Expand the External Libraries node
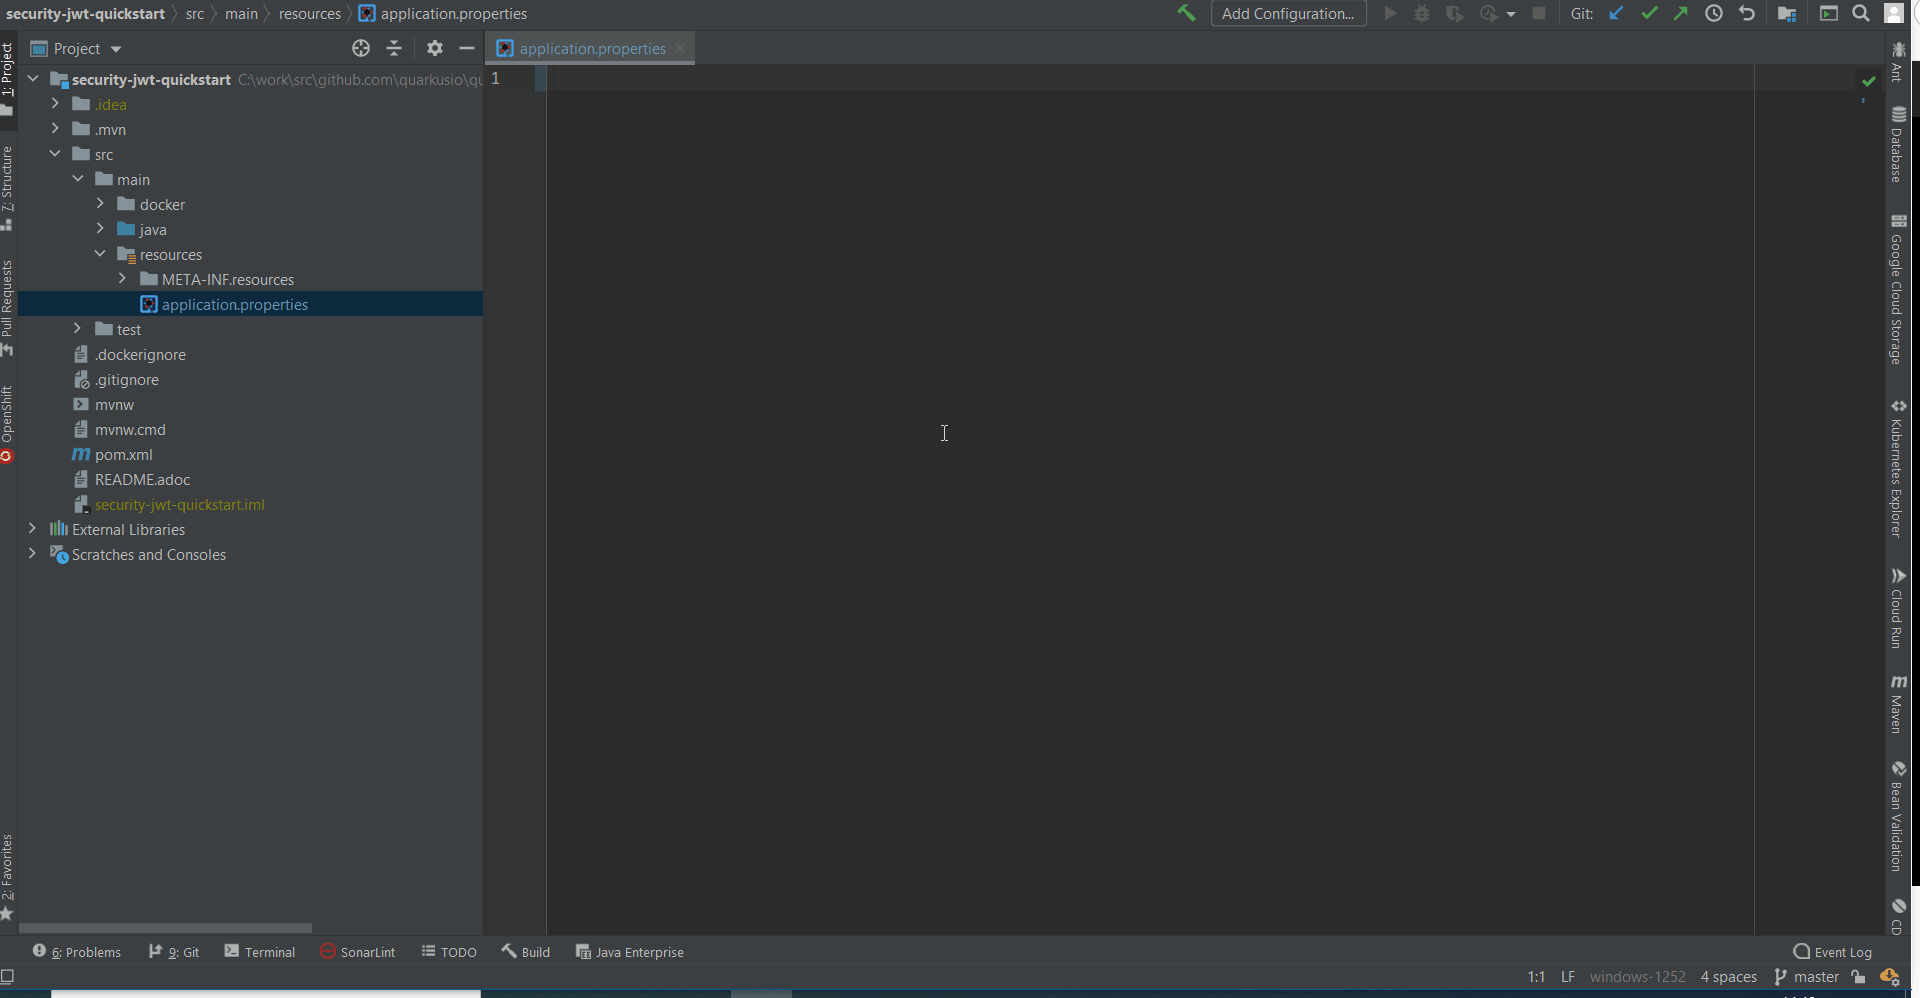The width and height of the screenshot is (1920, 998). click(x=31, y=529)
